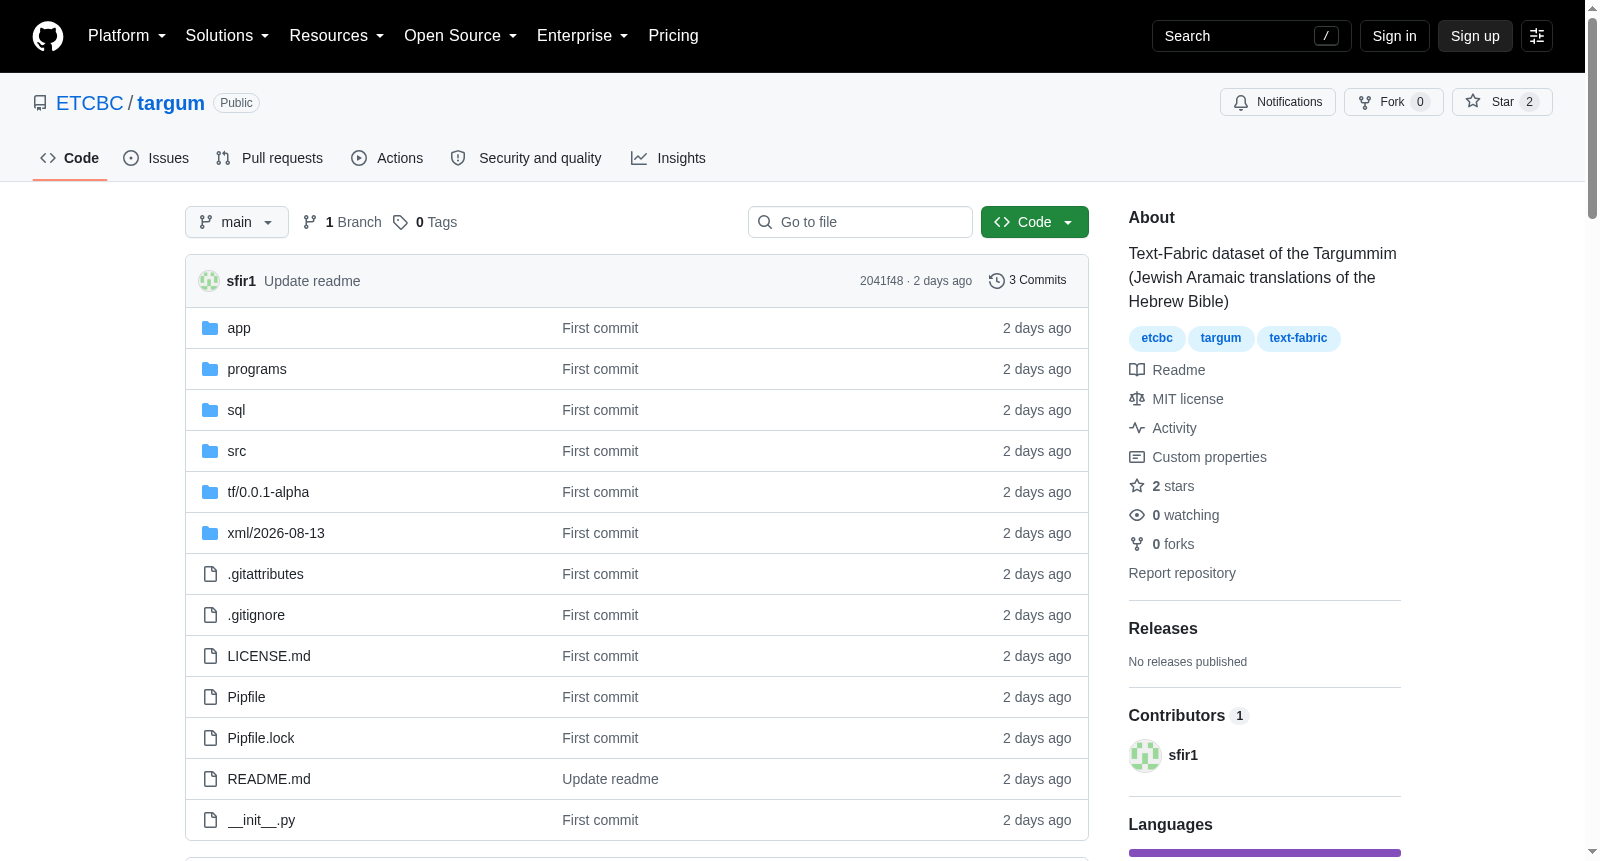Open Report repository link

click(x=1182, y=573)
